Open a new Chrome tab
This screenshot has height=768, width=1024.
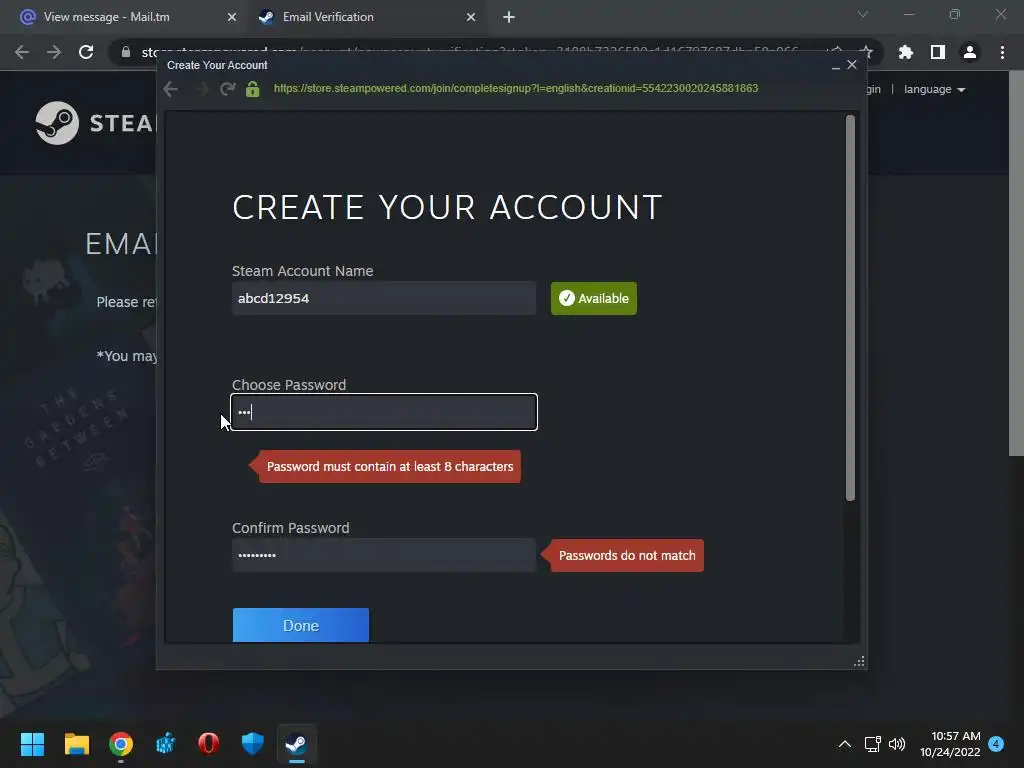[x=509, y=17]
